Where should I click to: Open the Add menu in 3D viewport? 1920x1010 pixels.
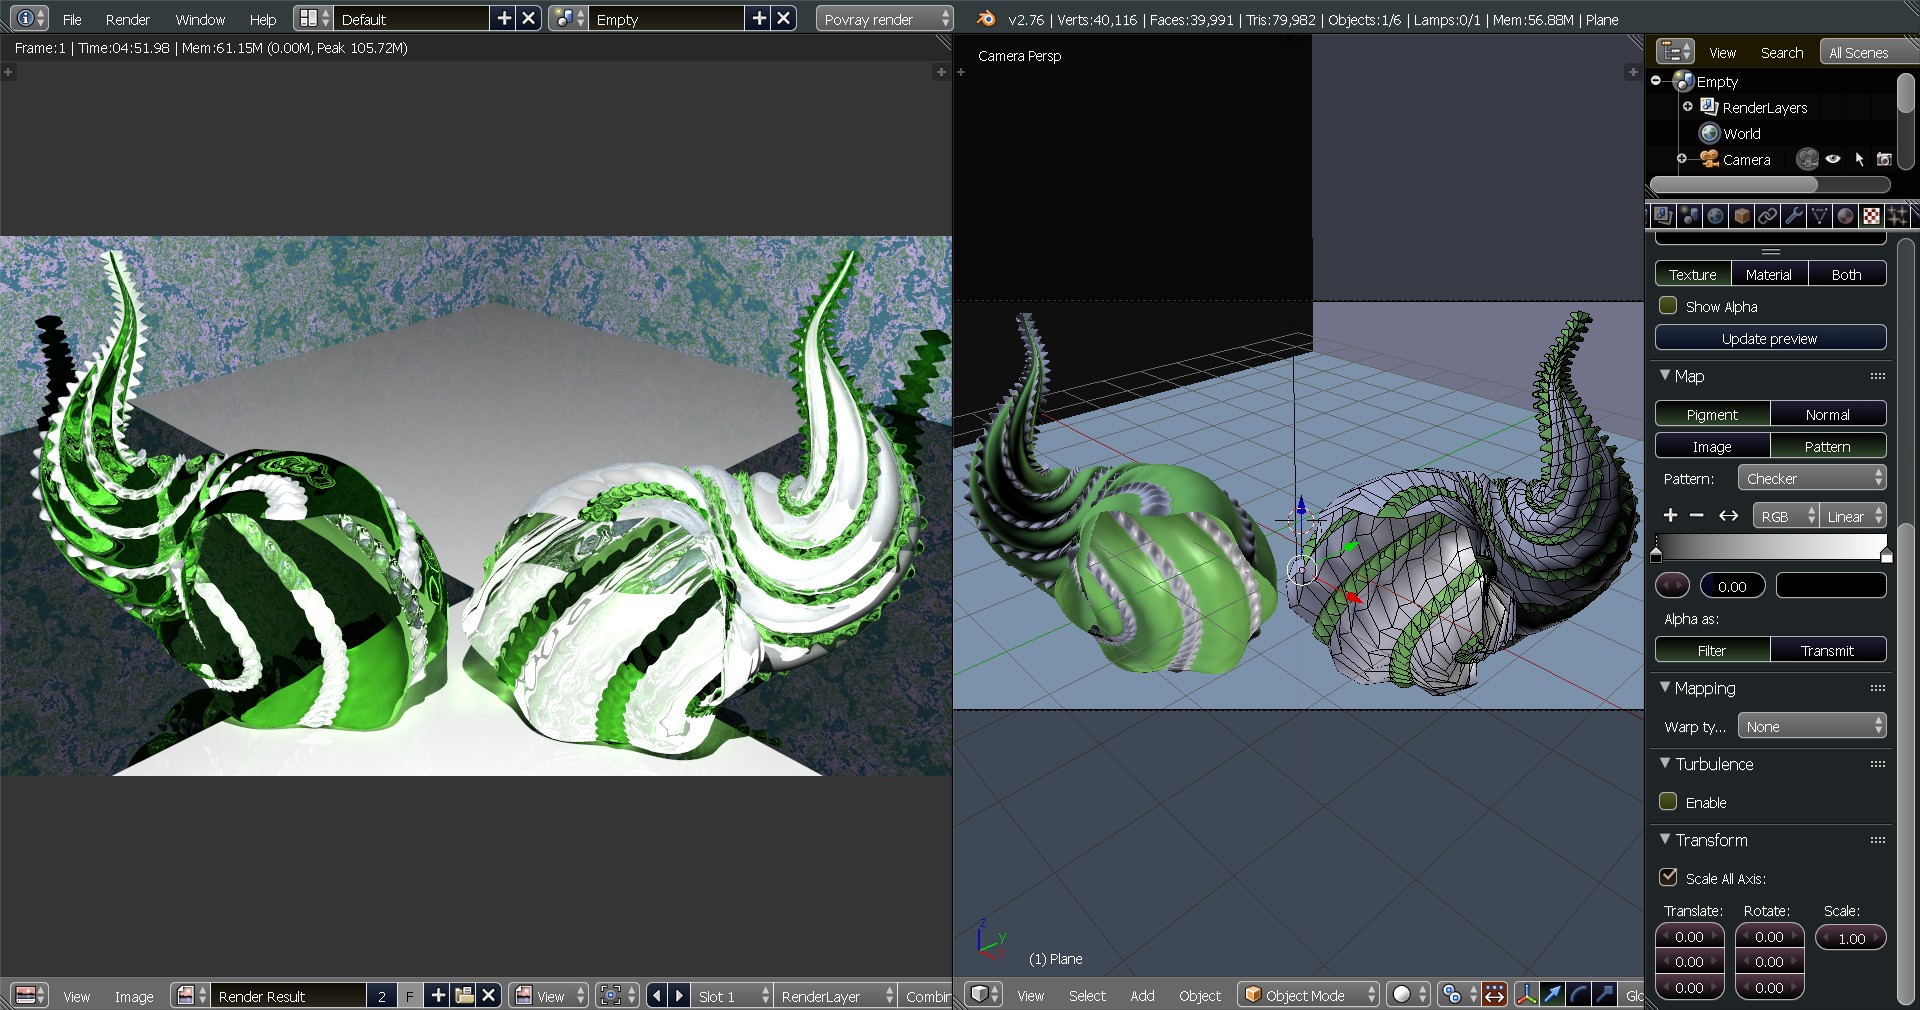[x=1142, y=995]
